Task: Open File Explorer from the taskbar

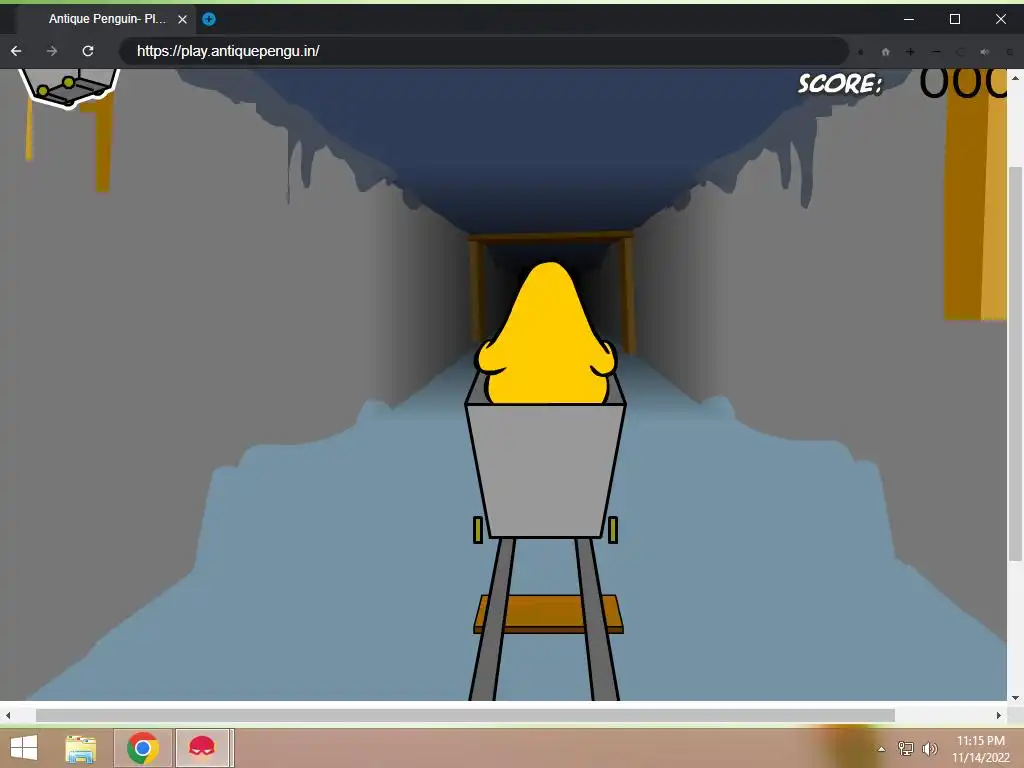Action: pyautogui.click(x=81, y=748)
